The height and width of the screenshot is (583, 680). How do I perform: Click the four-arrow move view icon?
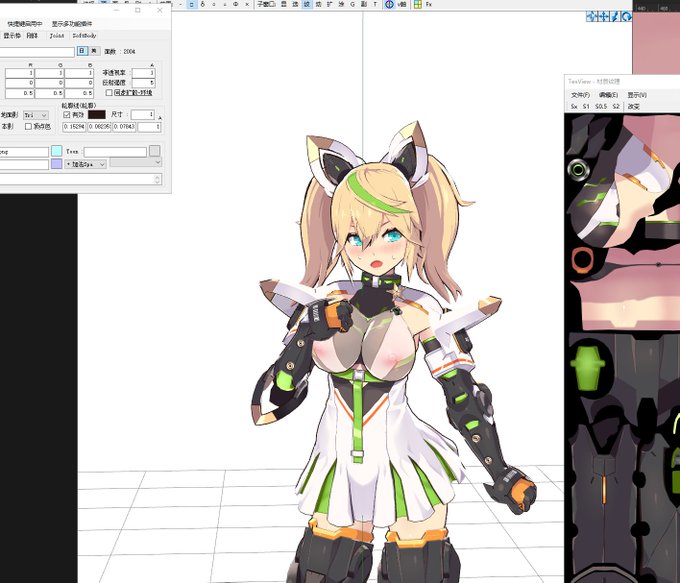coord(603,16)
